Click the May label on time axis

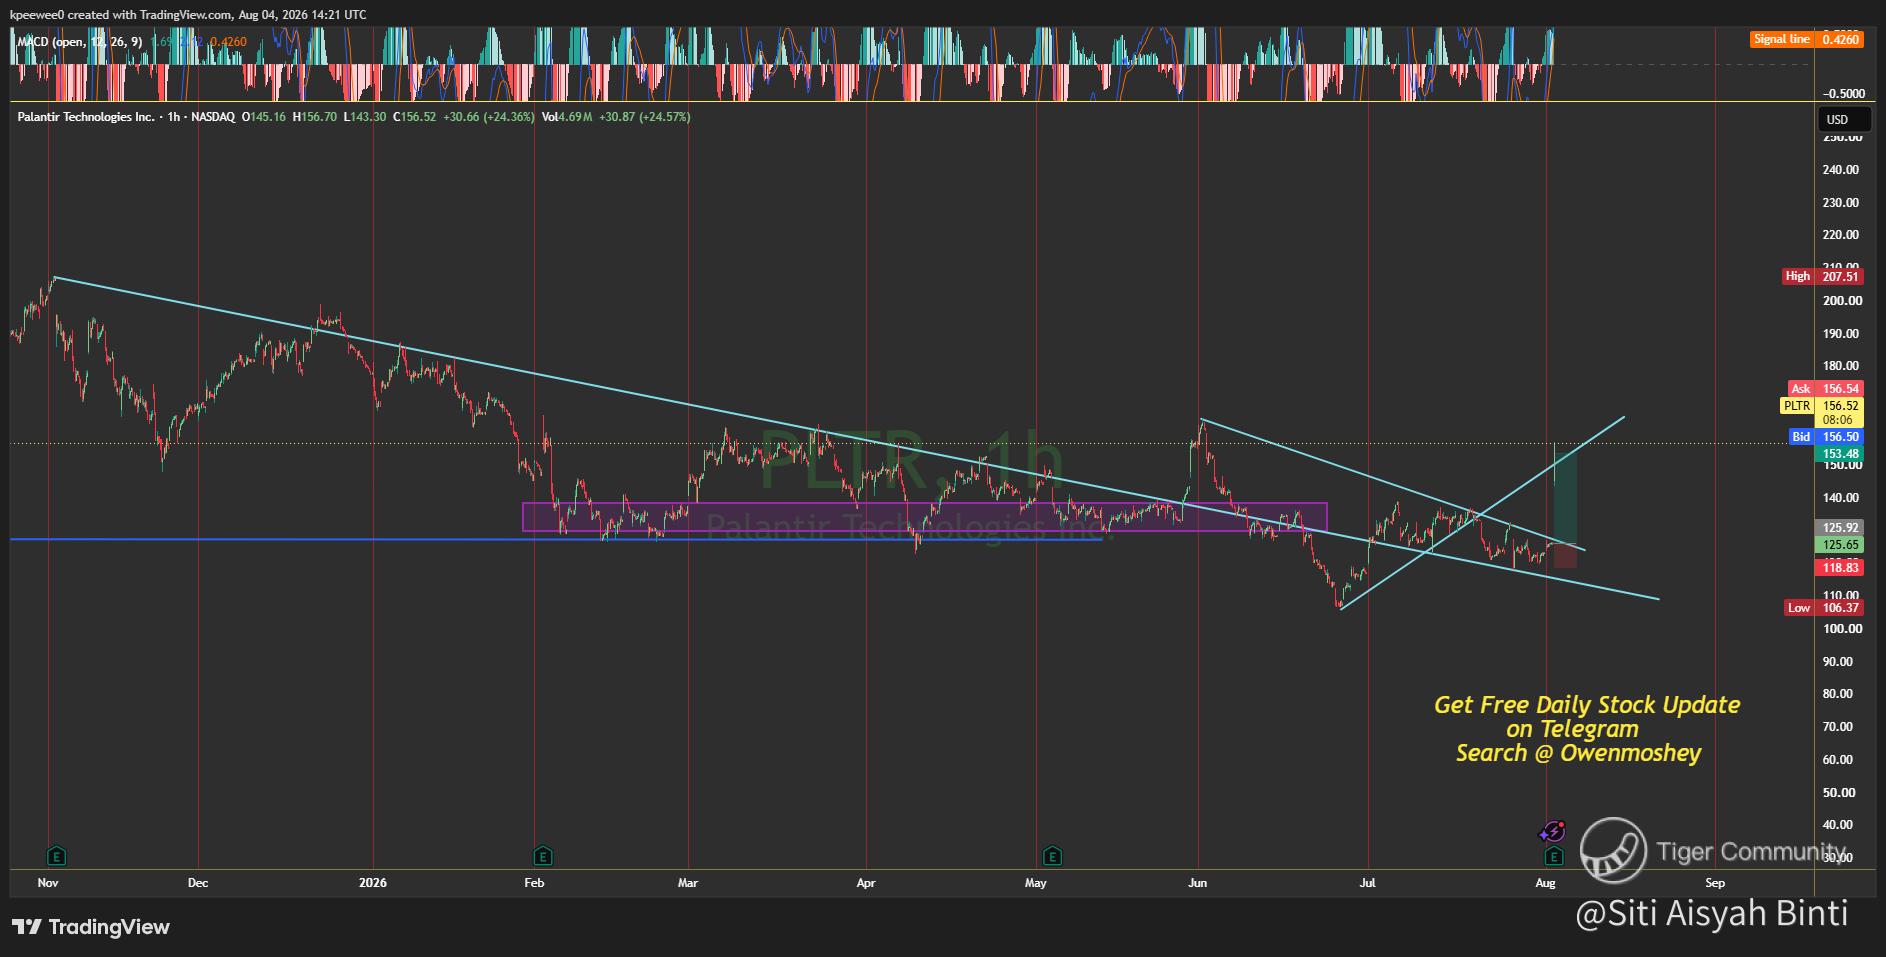(x=1036, y=883)
